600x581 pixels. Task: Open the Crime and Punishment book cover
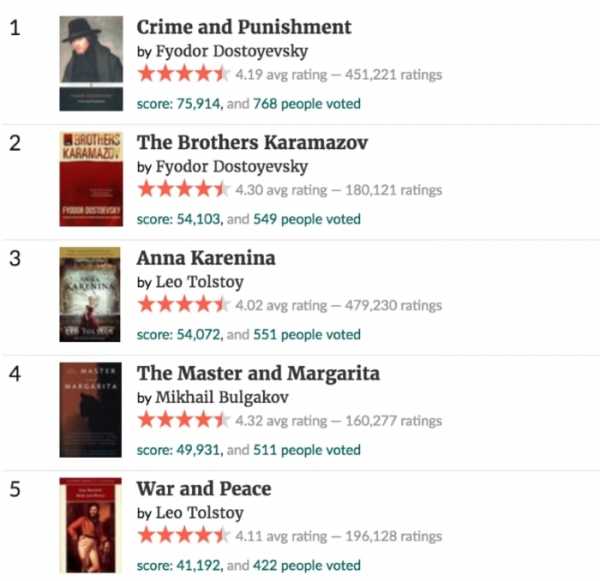click(x=91, y=63)
